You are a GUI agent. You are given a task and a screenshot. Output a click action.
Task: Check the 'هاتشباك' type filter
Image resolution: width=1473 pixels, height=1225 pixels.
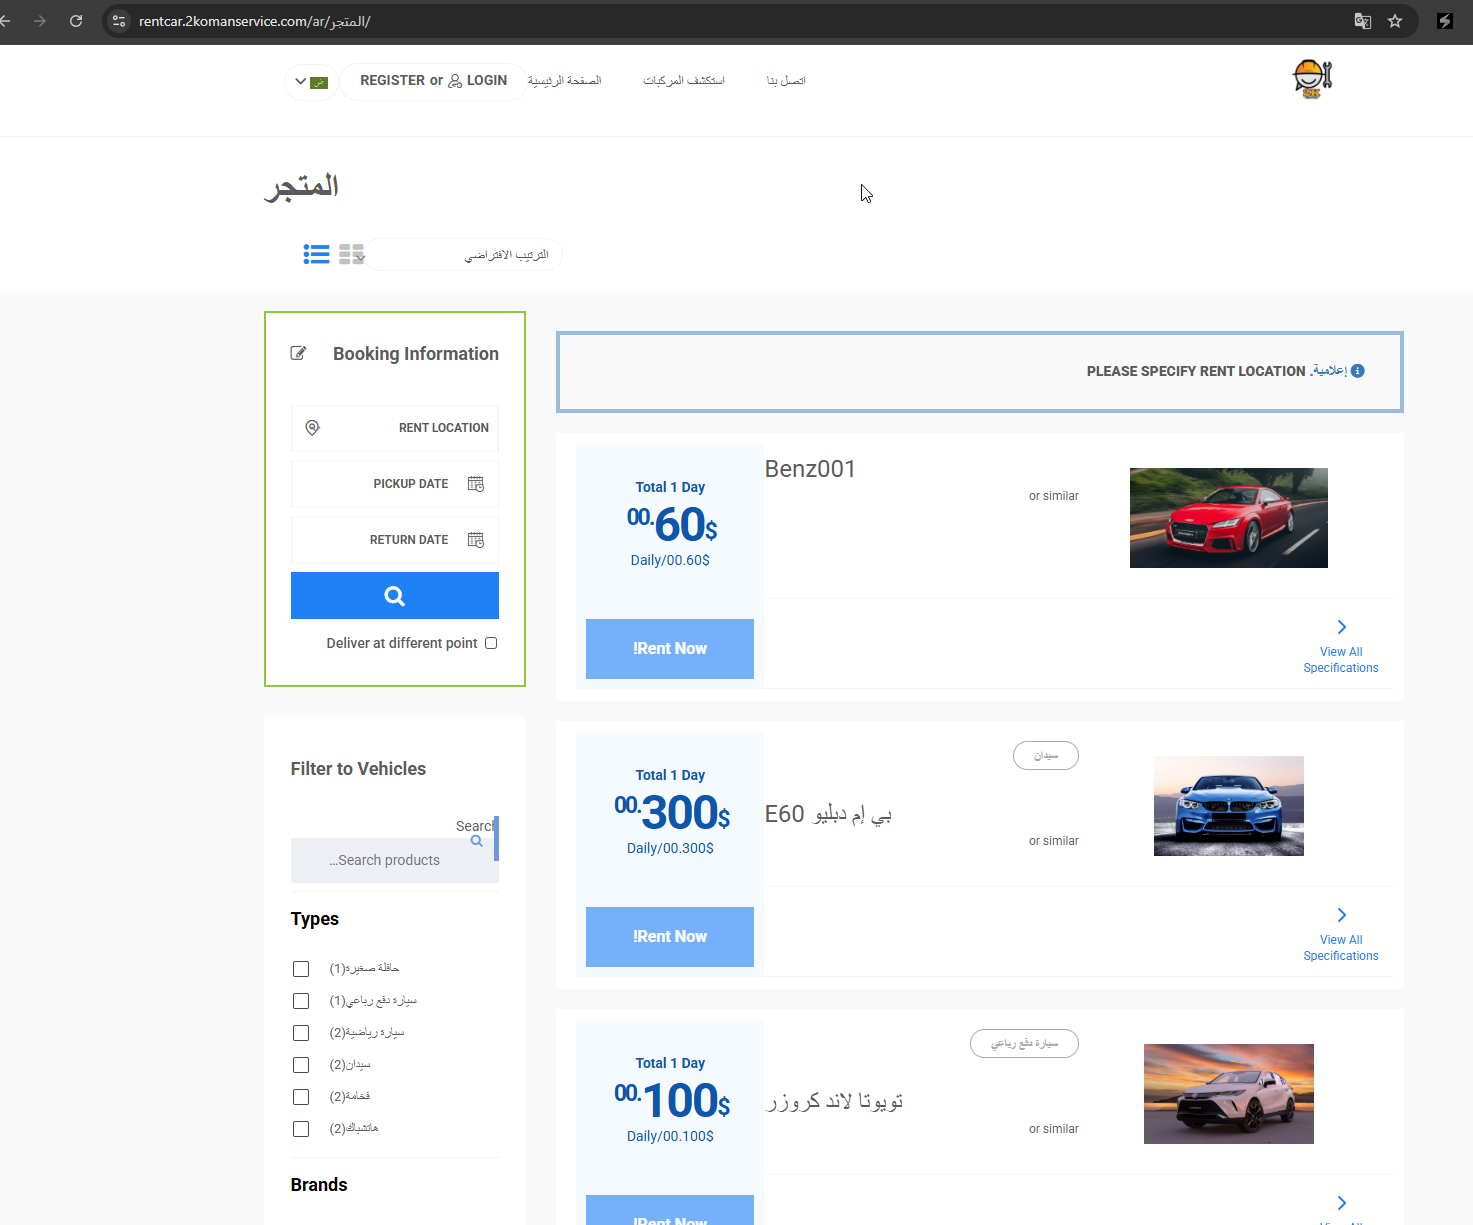[x=301, y=1129]
